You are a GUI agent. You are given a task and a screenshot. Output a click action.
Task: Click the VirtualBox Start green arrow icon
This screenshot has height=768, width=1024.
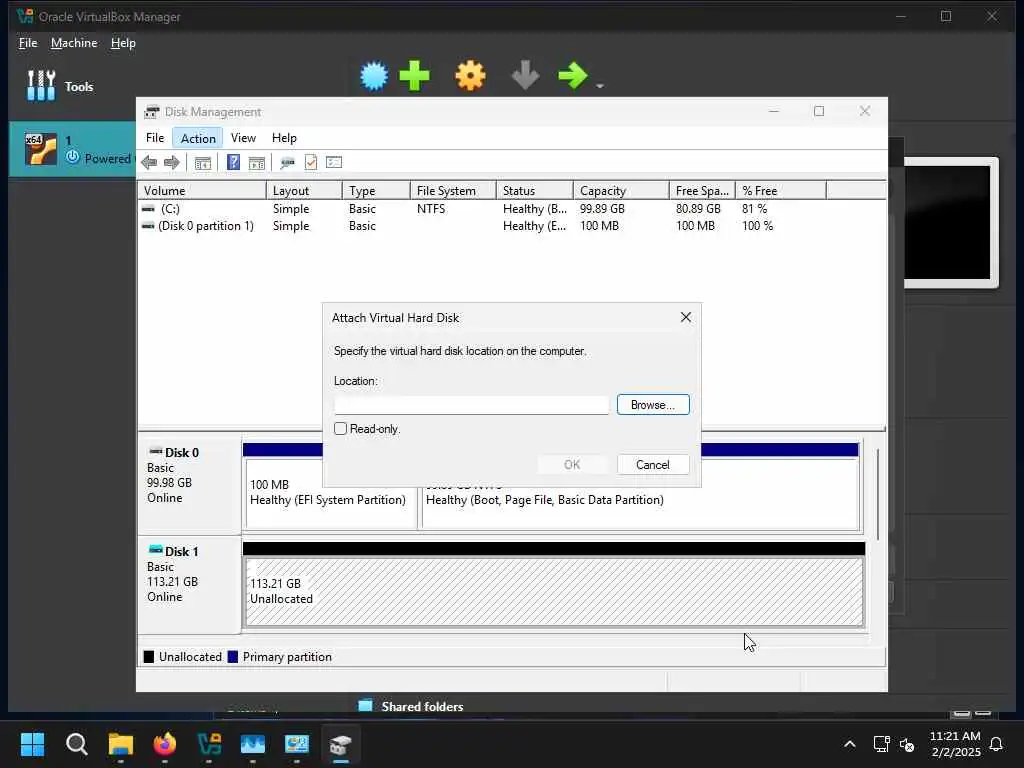[x=573, y=76]
